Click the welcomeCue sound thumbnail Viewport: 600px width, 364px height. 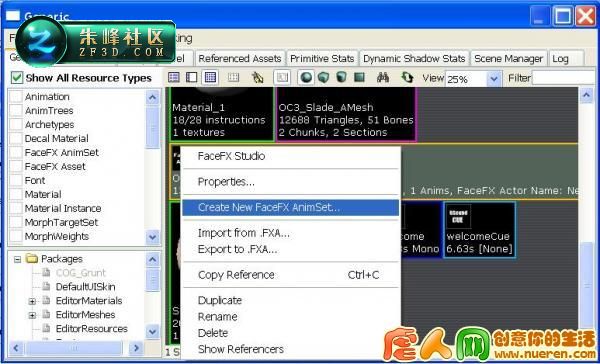click(479, 229)
